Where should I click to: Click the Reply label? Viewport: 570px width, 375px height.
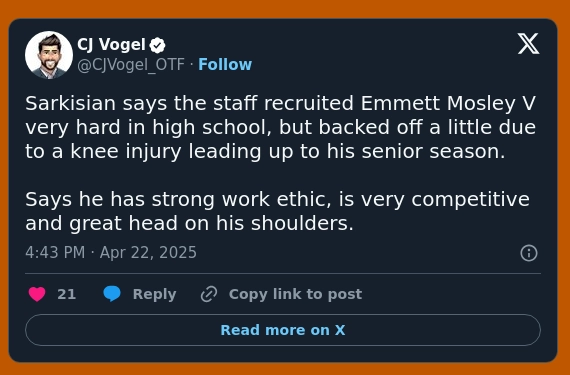coord(154,294)
